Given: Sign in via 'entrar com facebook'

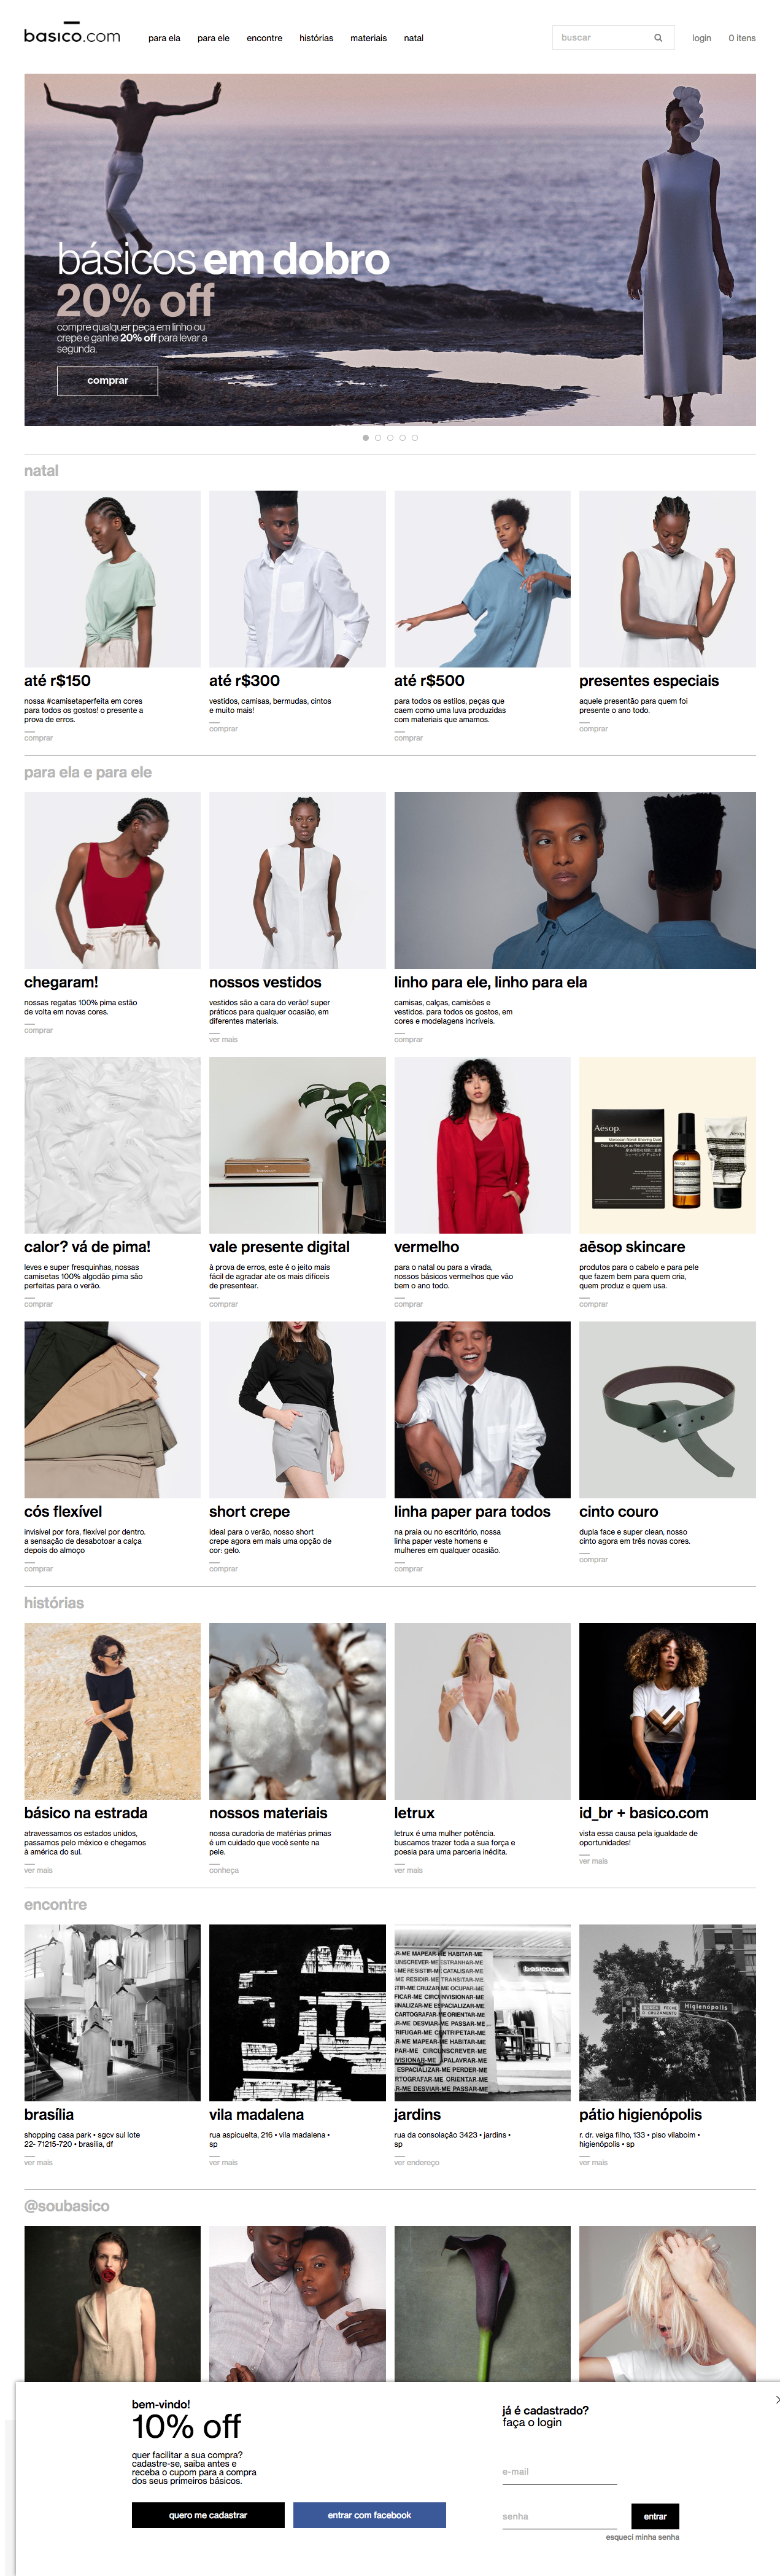Looking at the screenshot, I should 369,2514.
